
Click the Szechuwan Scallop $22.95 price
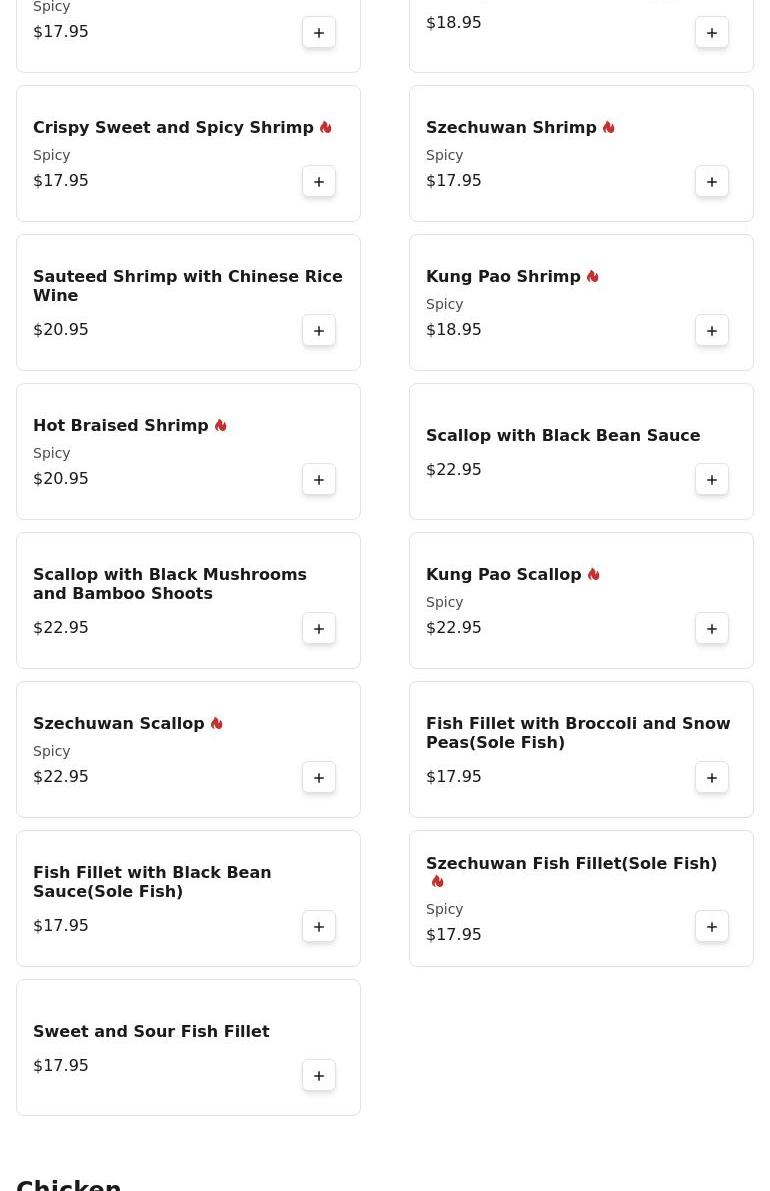[x=61, y=776]
